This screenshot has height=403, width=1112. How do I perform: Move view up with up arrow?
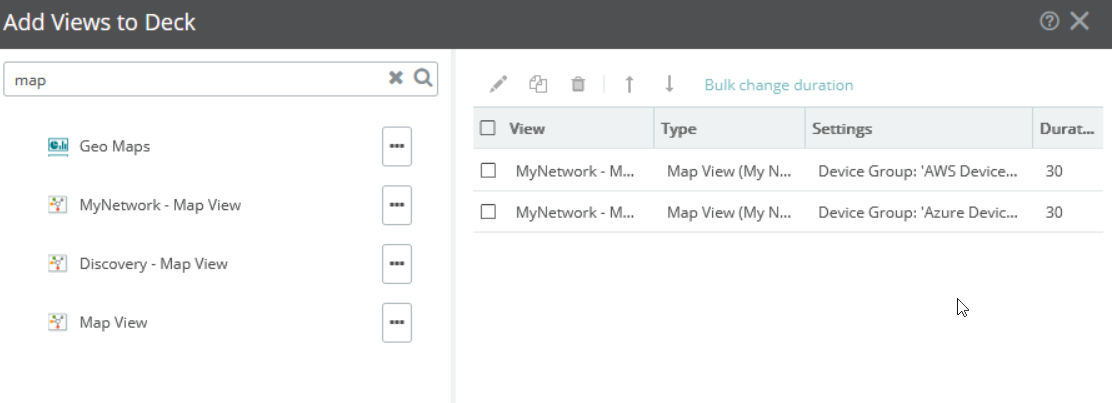coord(628,84)
